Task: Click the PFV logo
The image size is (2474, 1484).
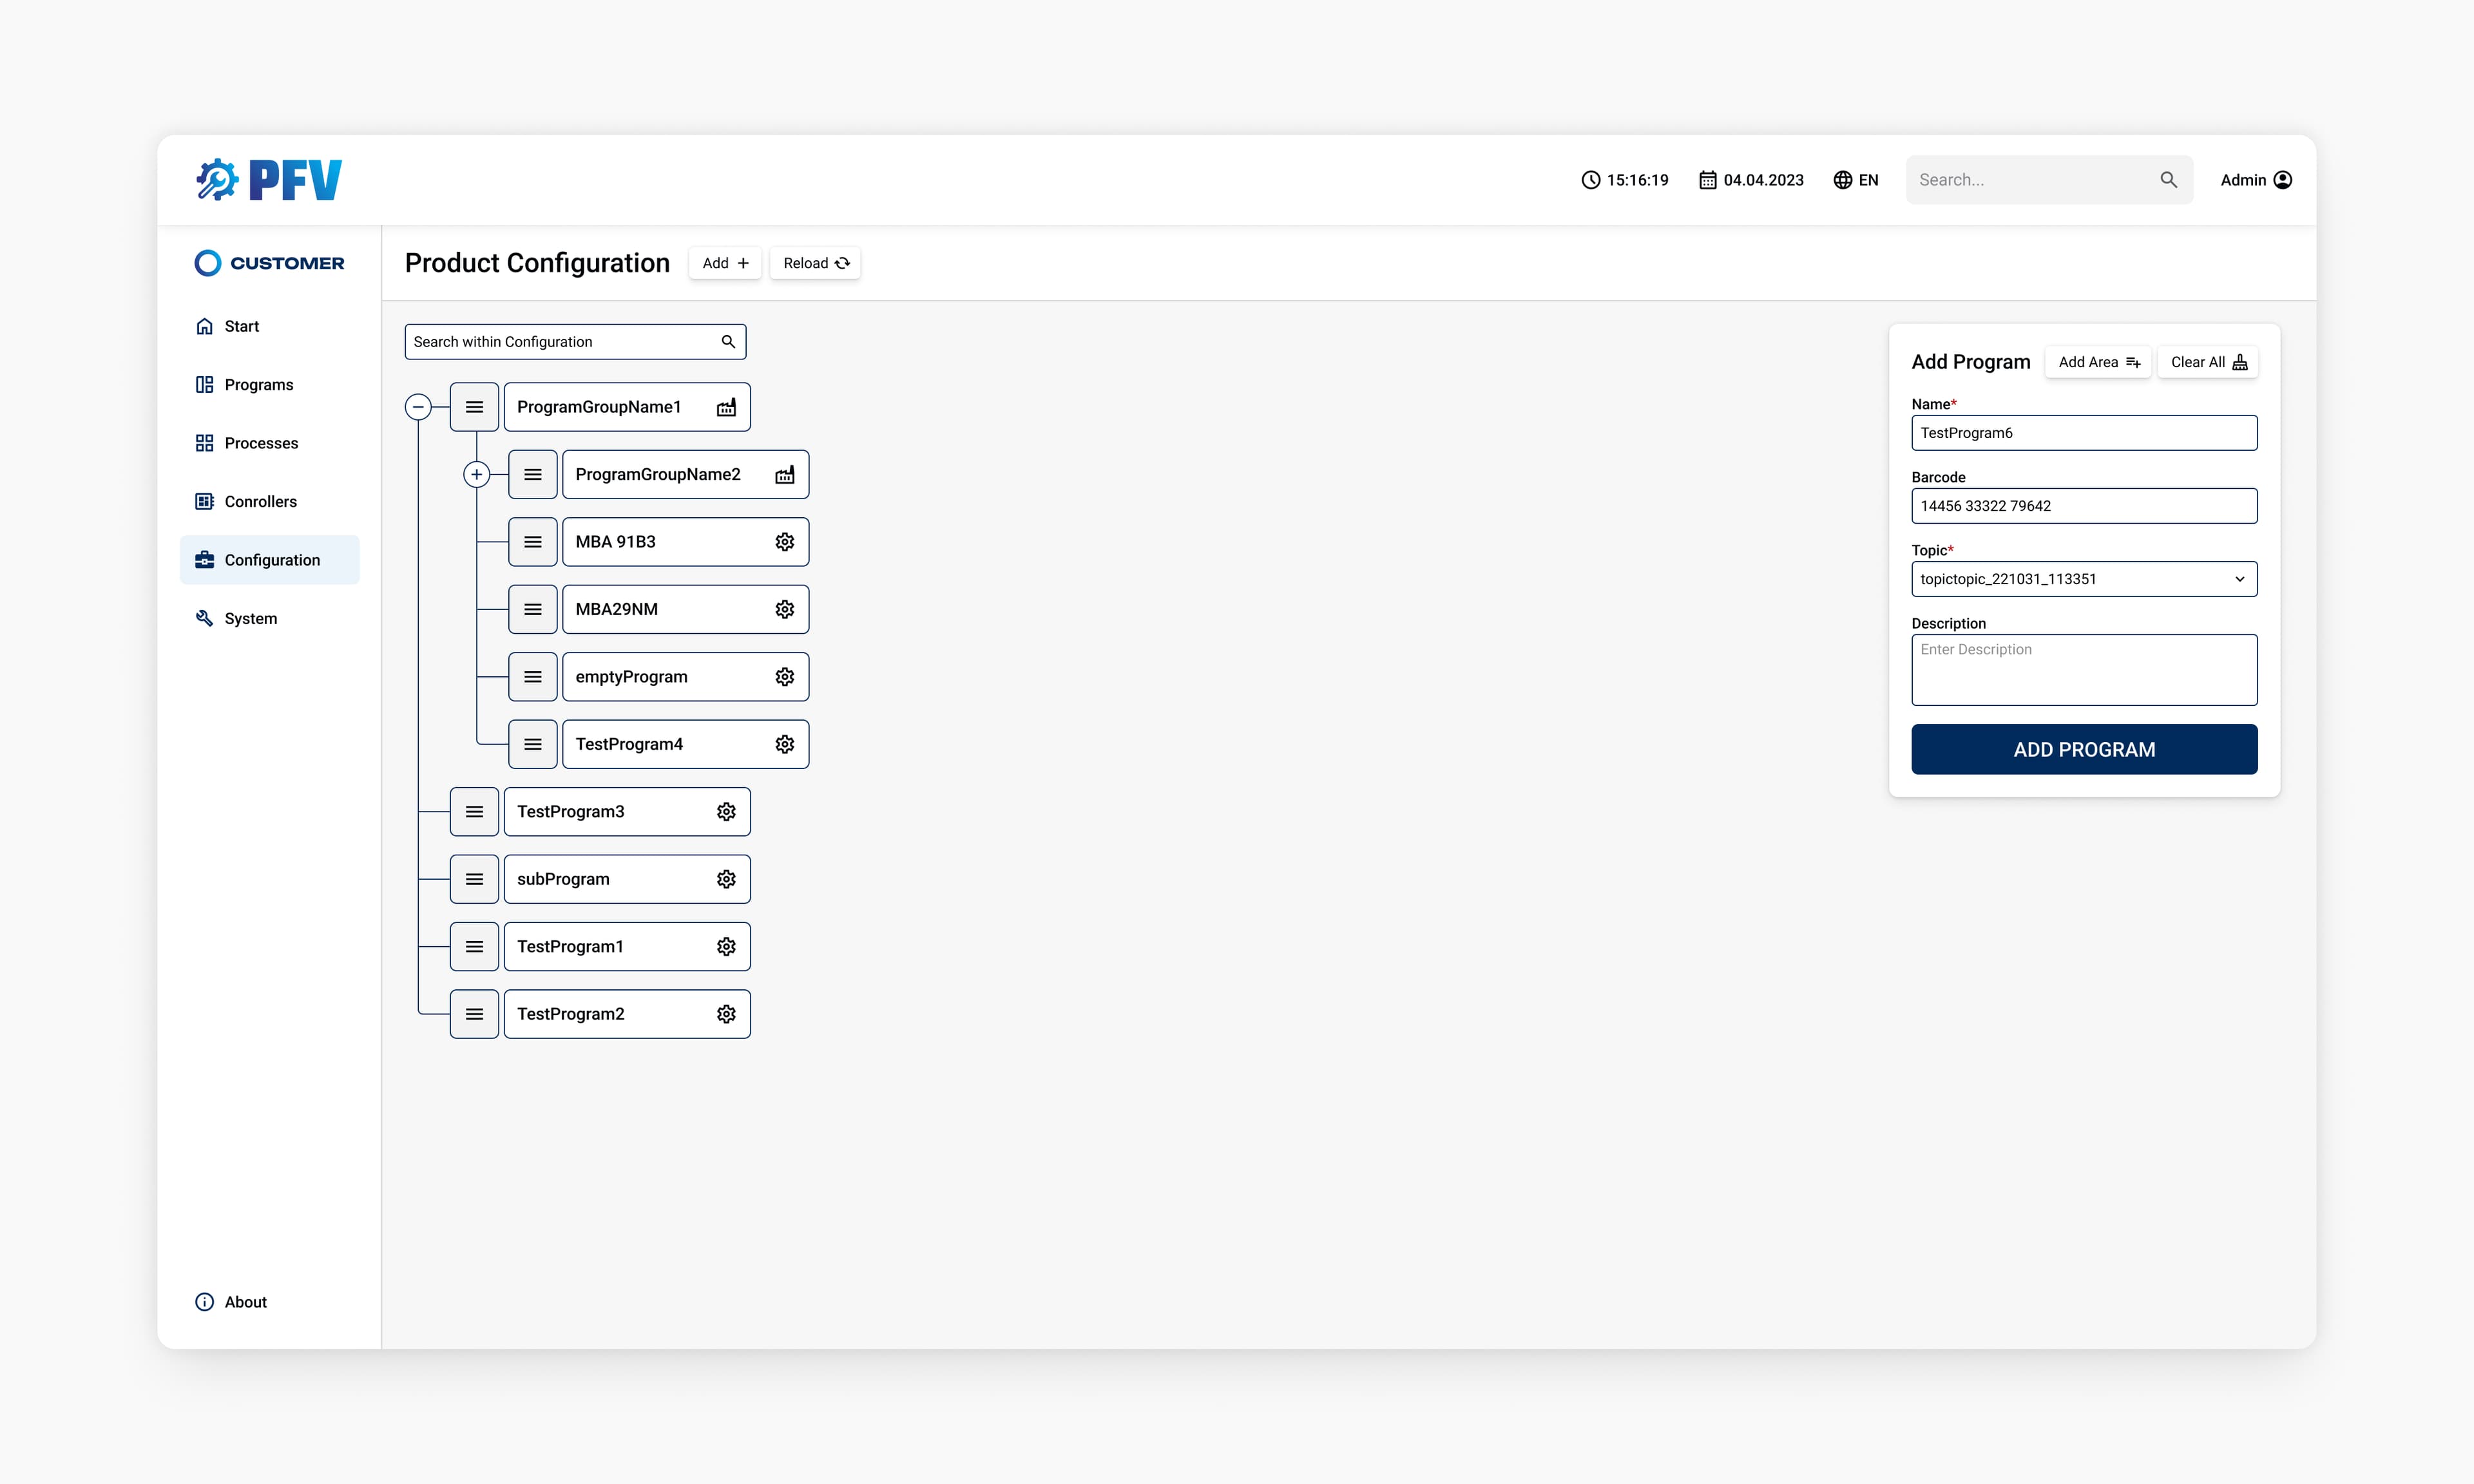Action: click(268, 180)
